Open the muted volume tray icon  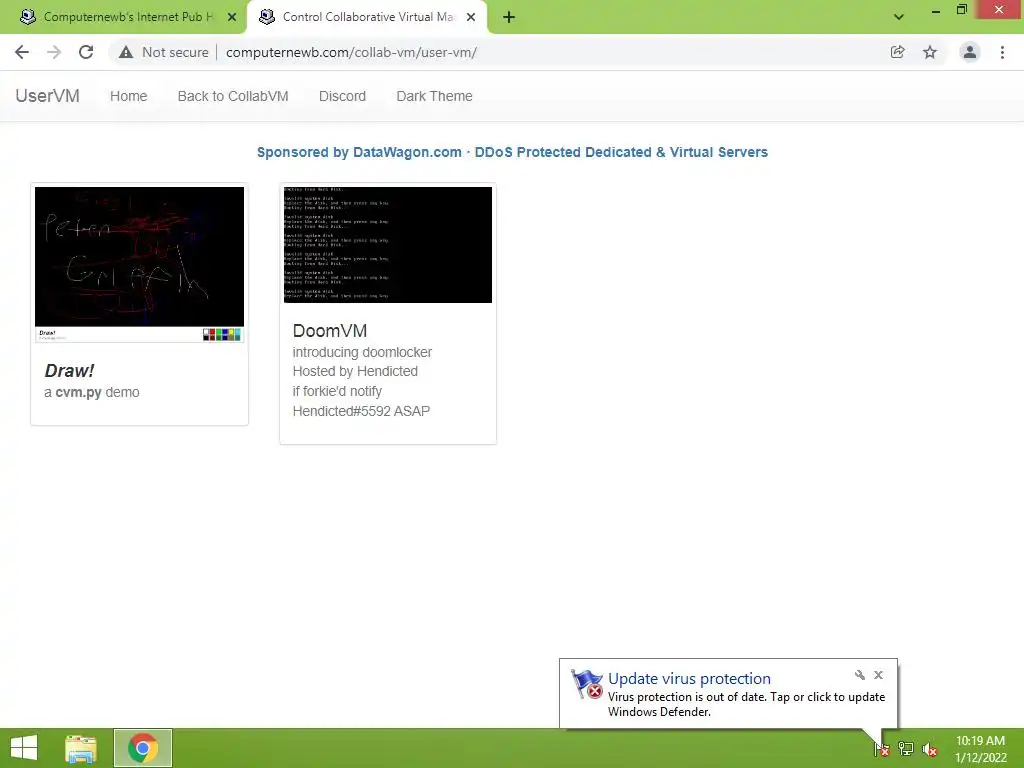[930, 750]
